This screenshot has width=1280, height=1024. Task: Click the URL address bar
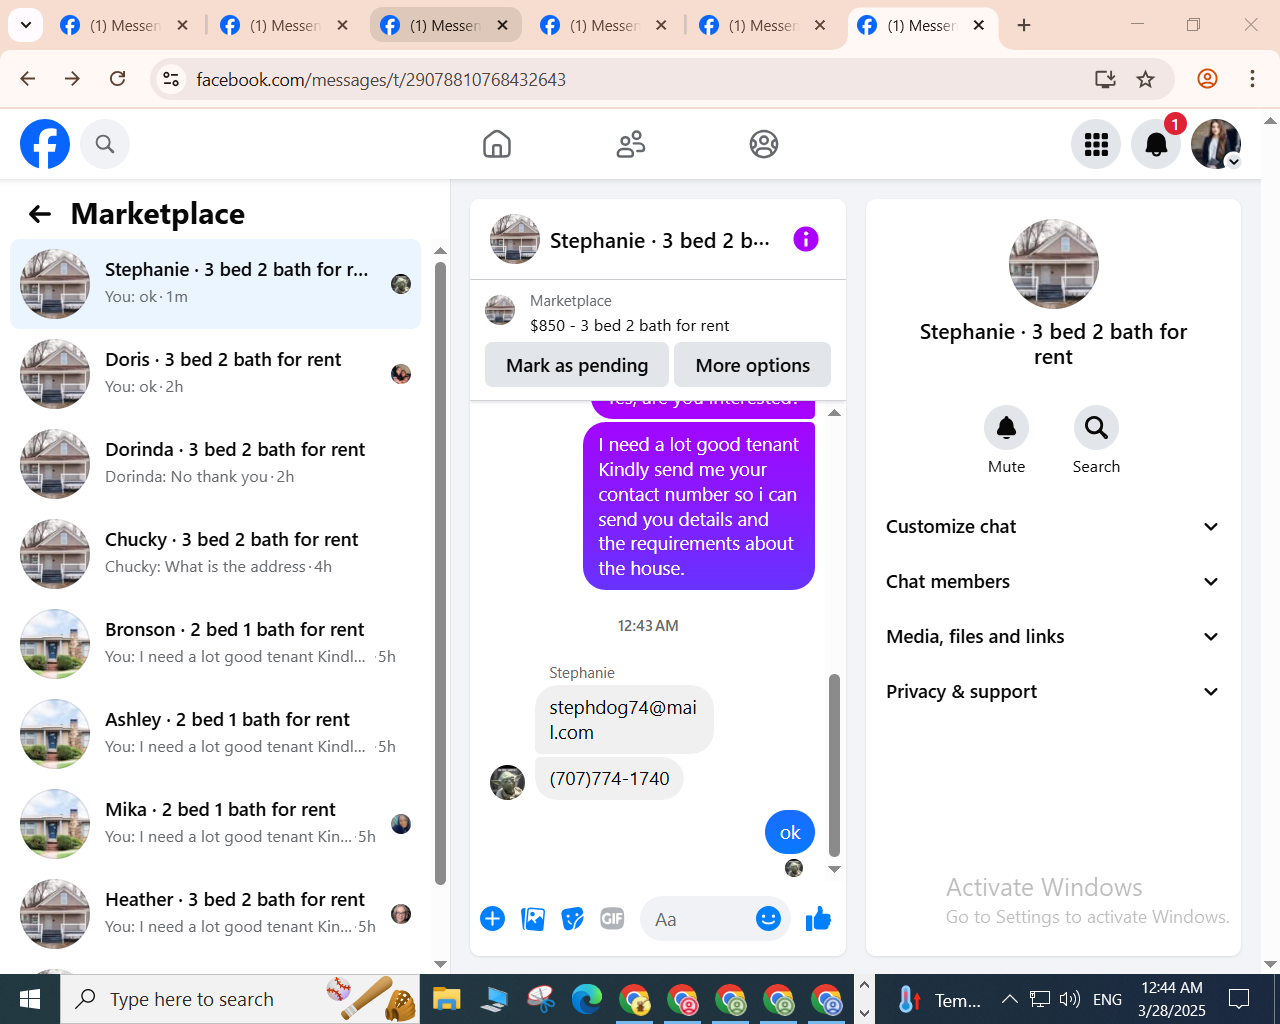point(630,79)
